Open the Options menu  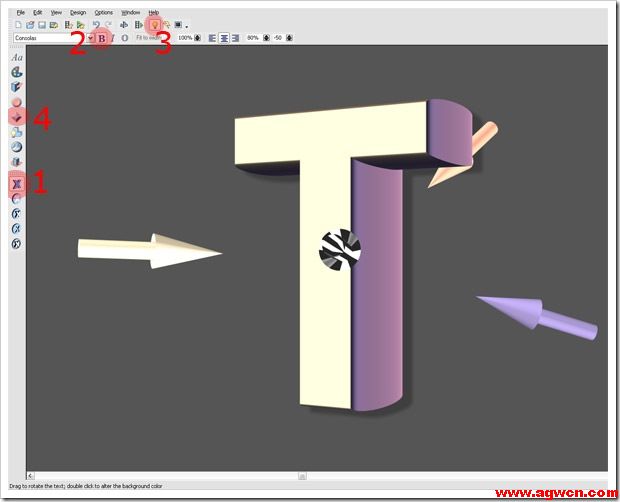104,12
